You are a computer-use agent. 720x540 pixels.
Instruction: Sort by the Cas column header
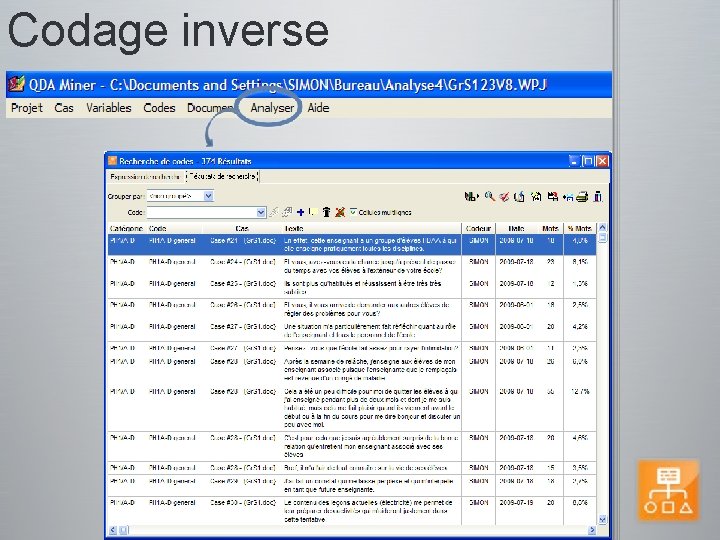click(242, 228)
